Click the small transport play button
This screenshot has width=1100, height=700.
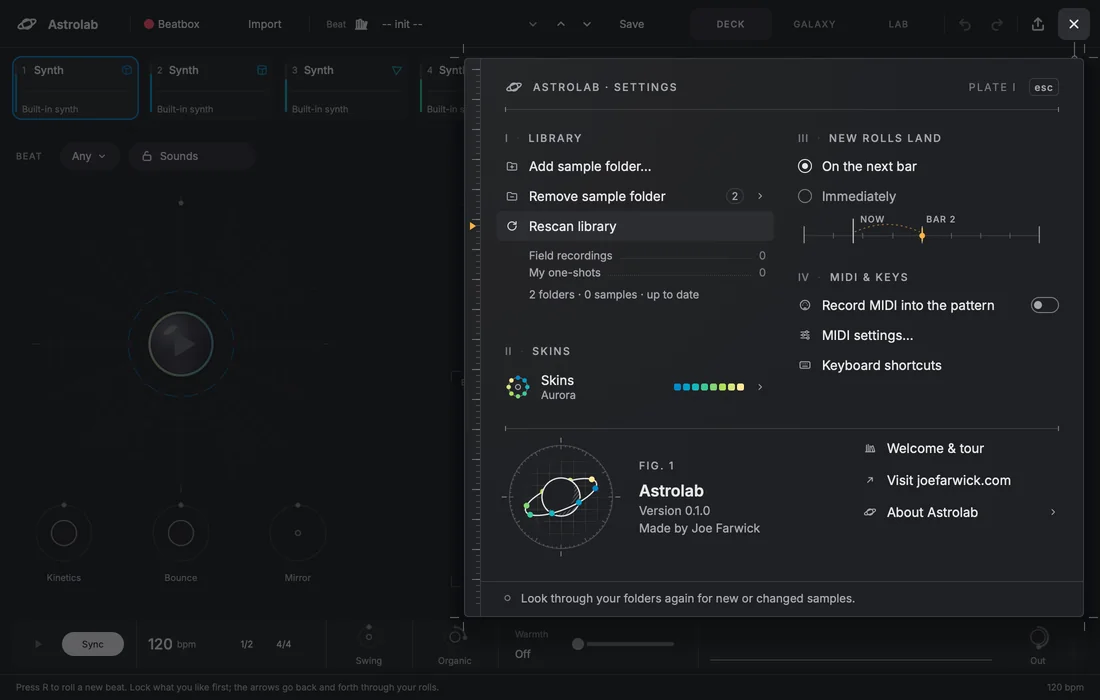pyautogui.click(x=38, y=644)
